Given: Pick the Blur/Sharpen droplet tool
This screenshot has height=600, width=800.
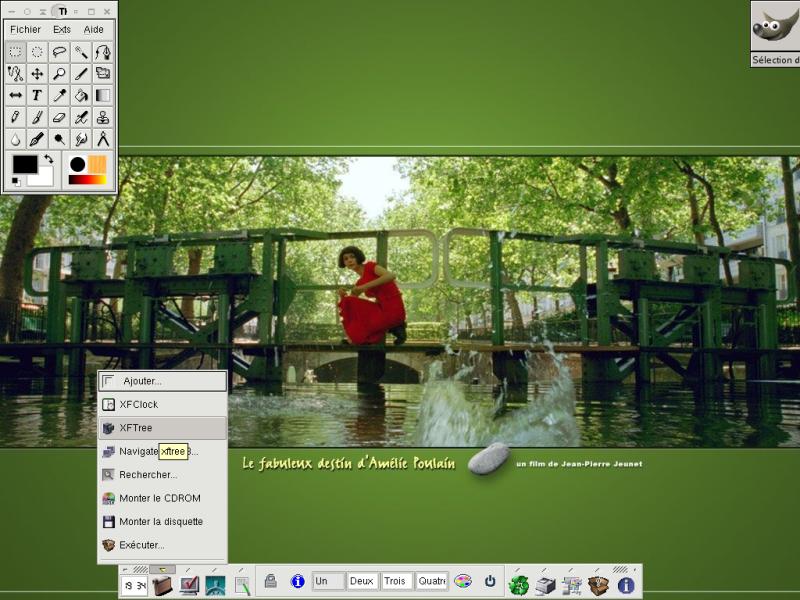Looking at the screenshot, I should tap(15, 139).
